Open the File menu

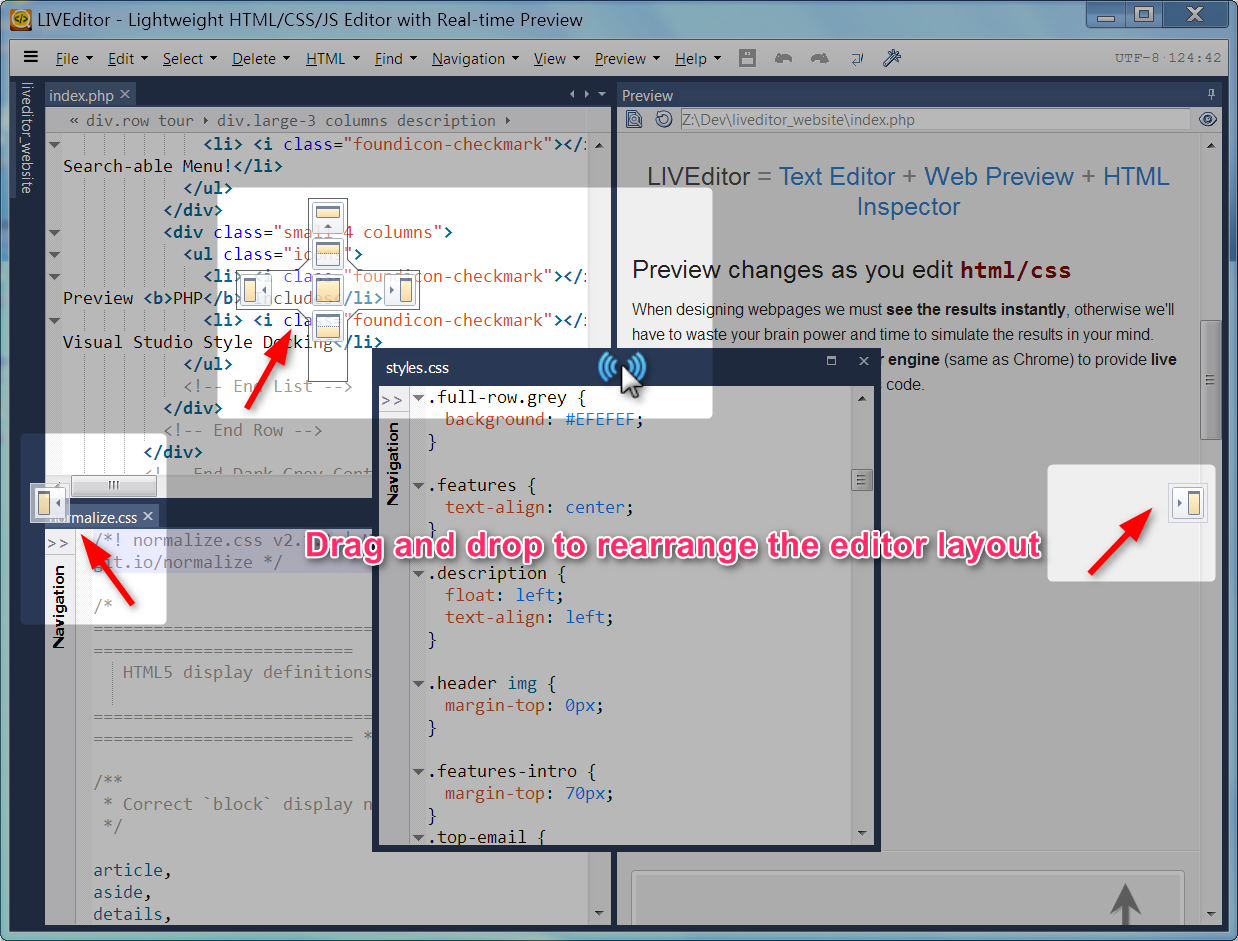click(73, 59)
